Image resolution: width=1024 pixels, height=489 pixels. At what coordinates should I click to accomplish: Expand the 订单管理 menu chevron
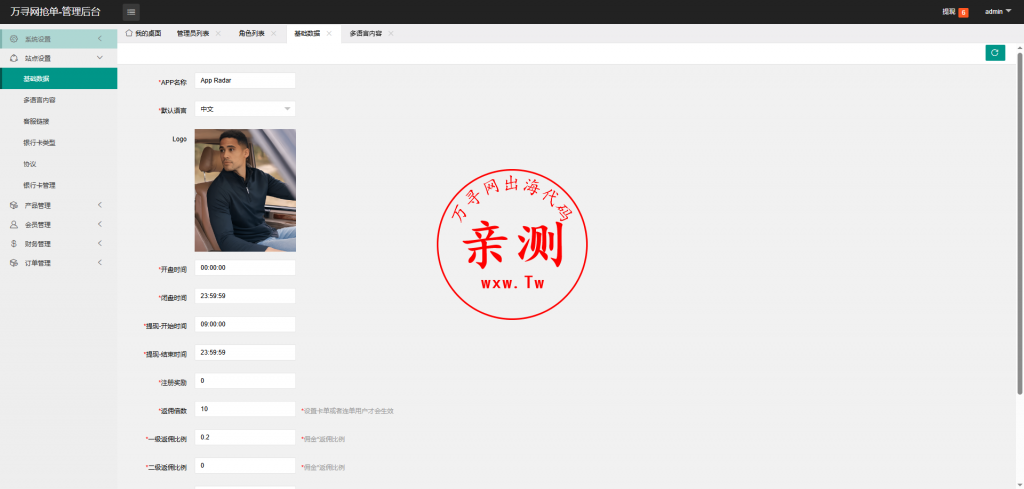[100, 263]
